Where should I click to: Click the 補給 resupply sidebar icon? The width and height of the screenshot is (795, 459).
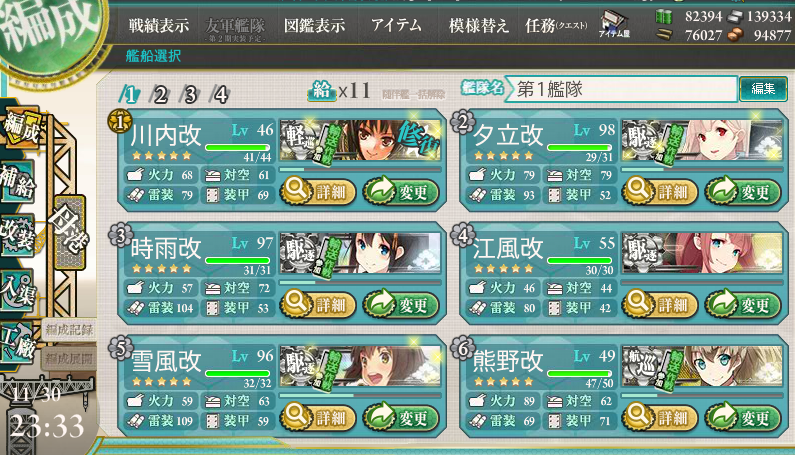[17, 183]
